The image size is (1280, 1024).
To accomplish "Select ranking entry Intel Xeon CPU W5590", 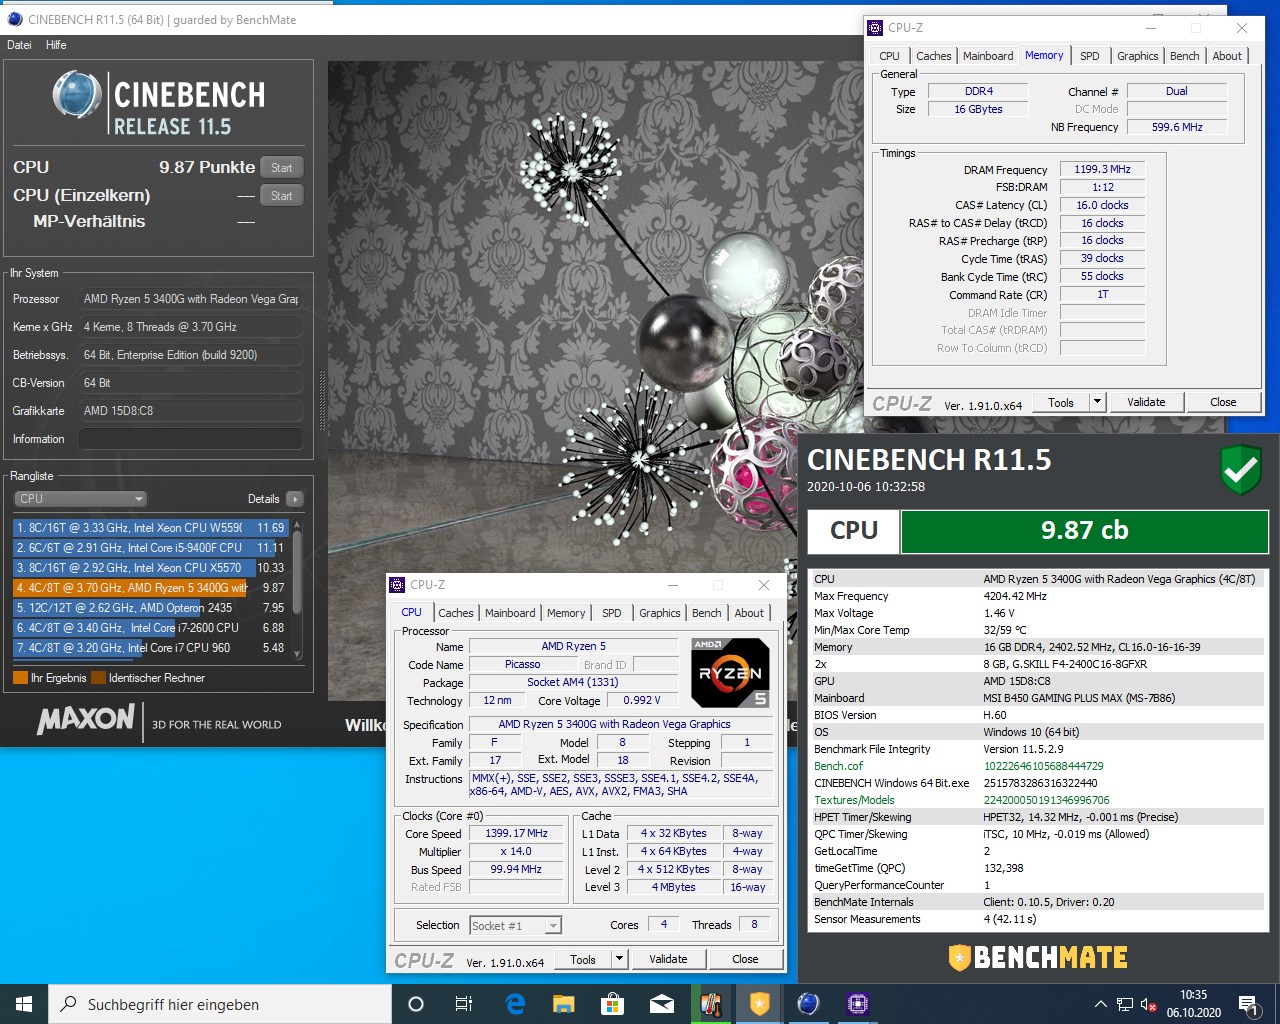I will pos(150,528).
